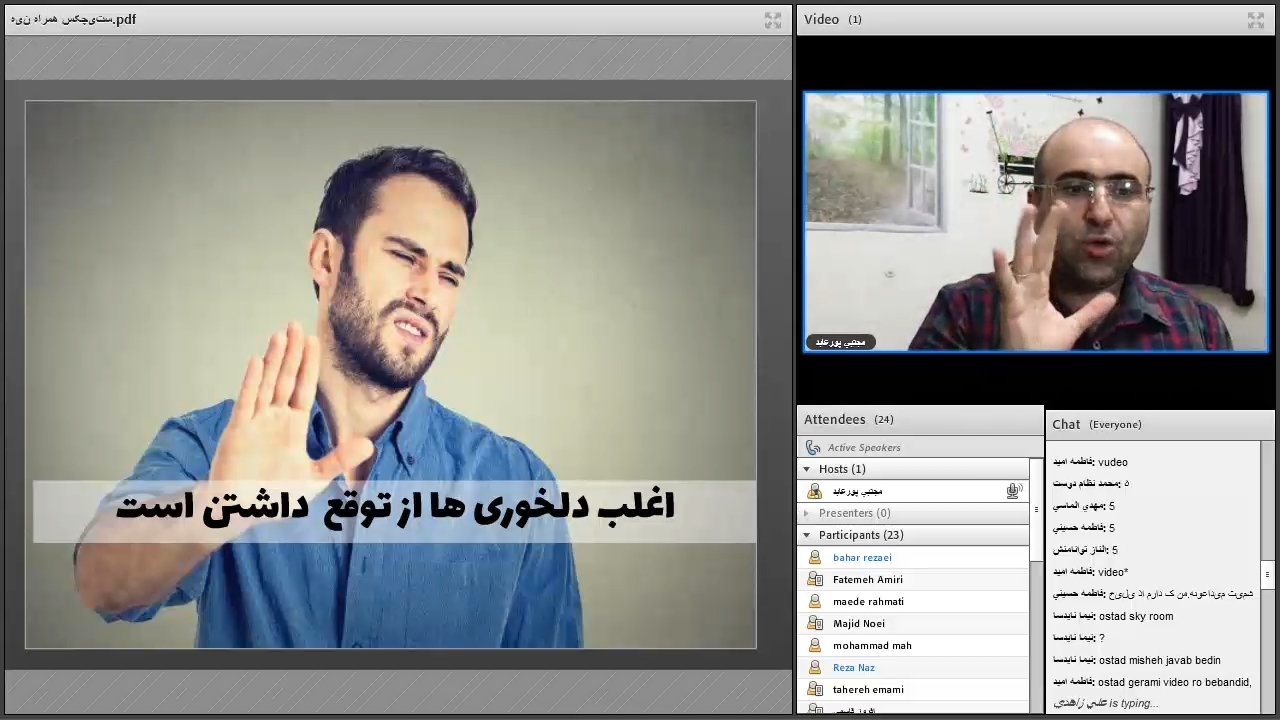Click the Active Speakers phone icon

[813, 447]
